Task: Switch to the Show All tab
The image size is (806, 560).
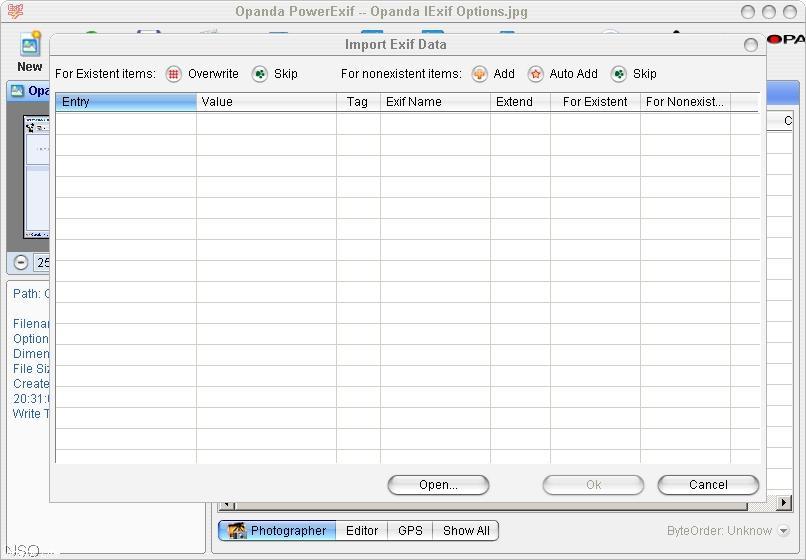Action: pyautogui.click(x=466, y=531)
